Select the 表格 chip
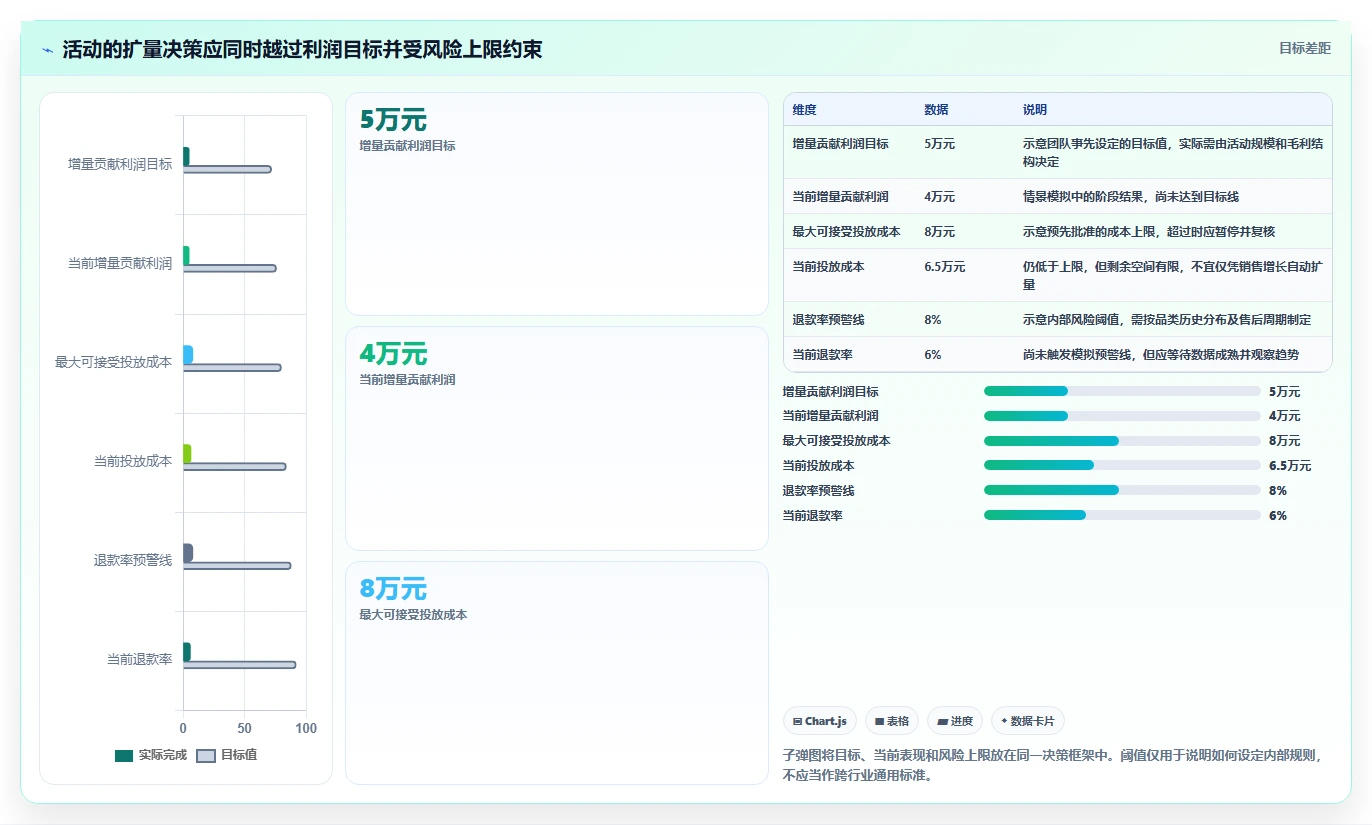The image size is (1372, 825). 892,721
